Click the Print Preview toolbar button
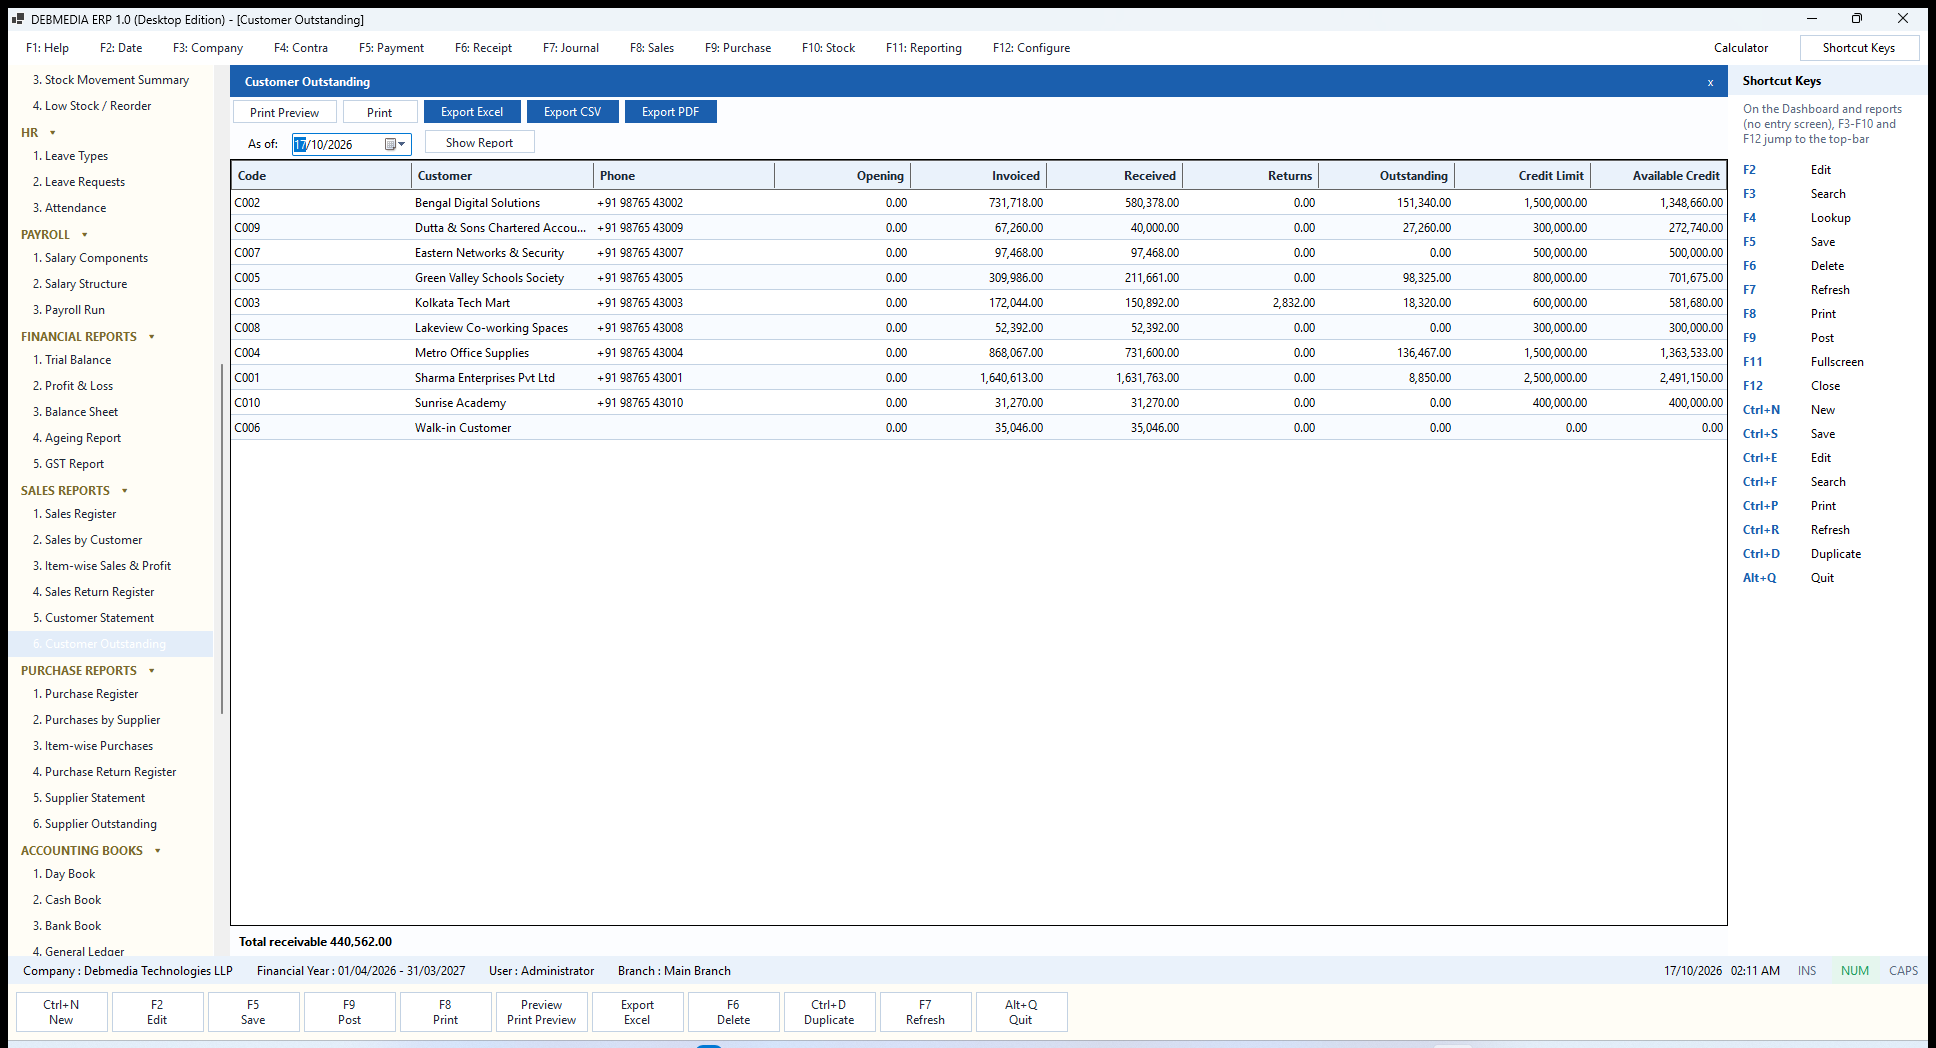 (x=285, y=112)
